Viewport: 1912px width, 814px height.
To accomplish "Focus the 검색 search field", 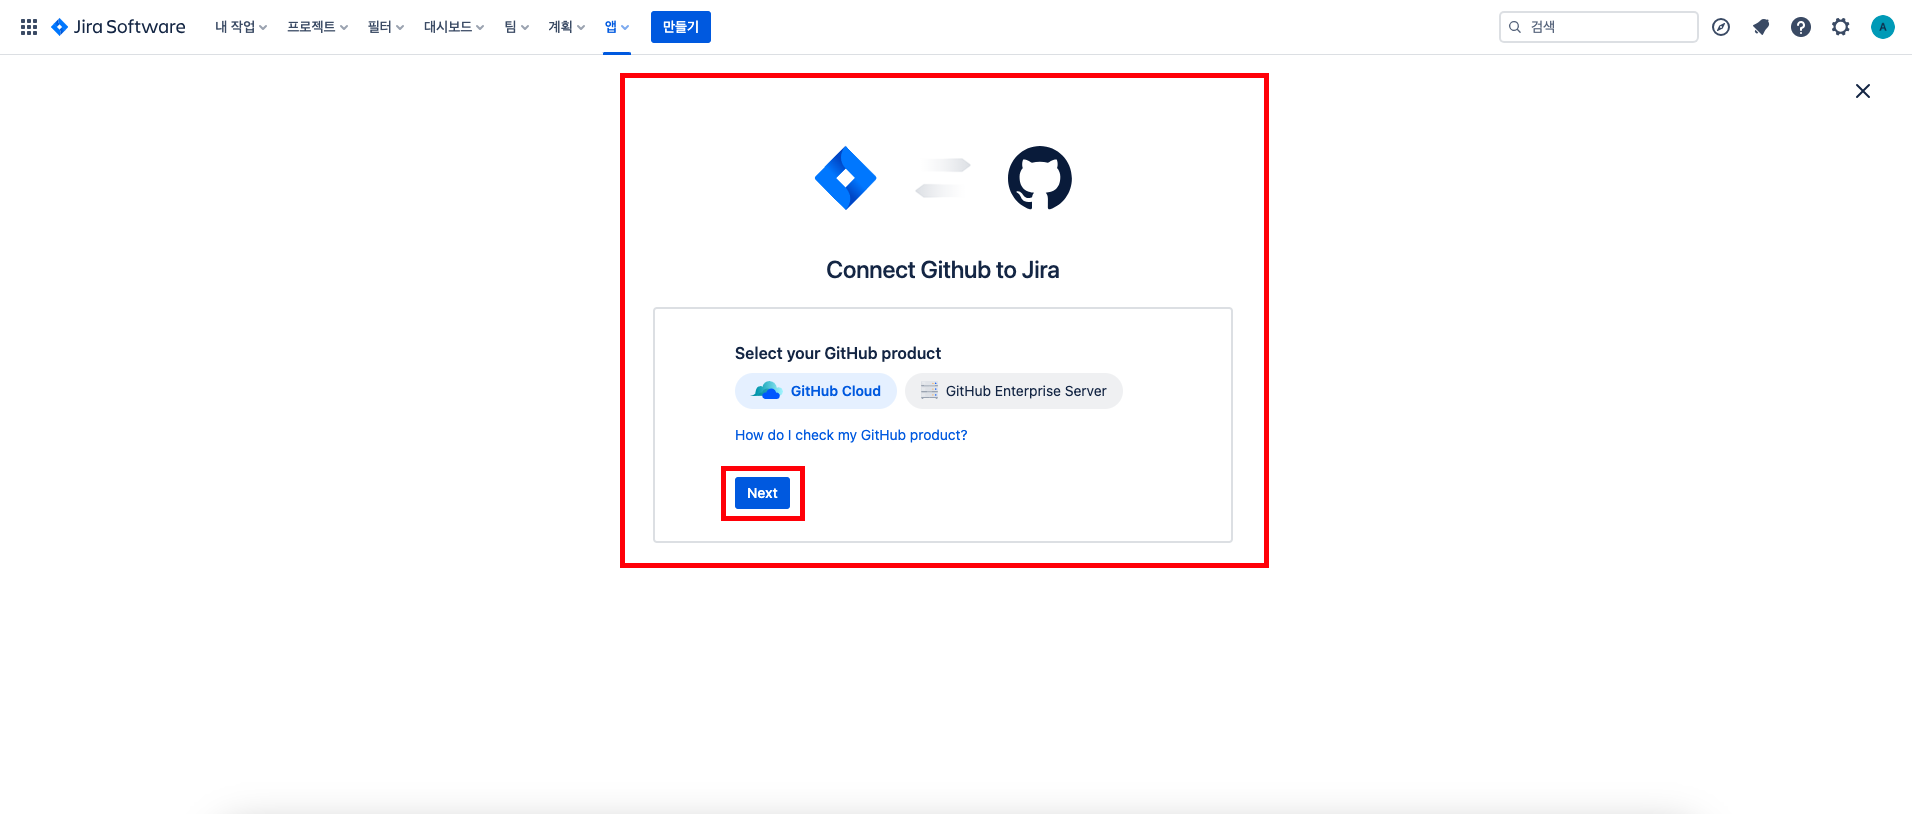I will click(1599, 27).
